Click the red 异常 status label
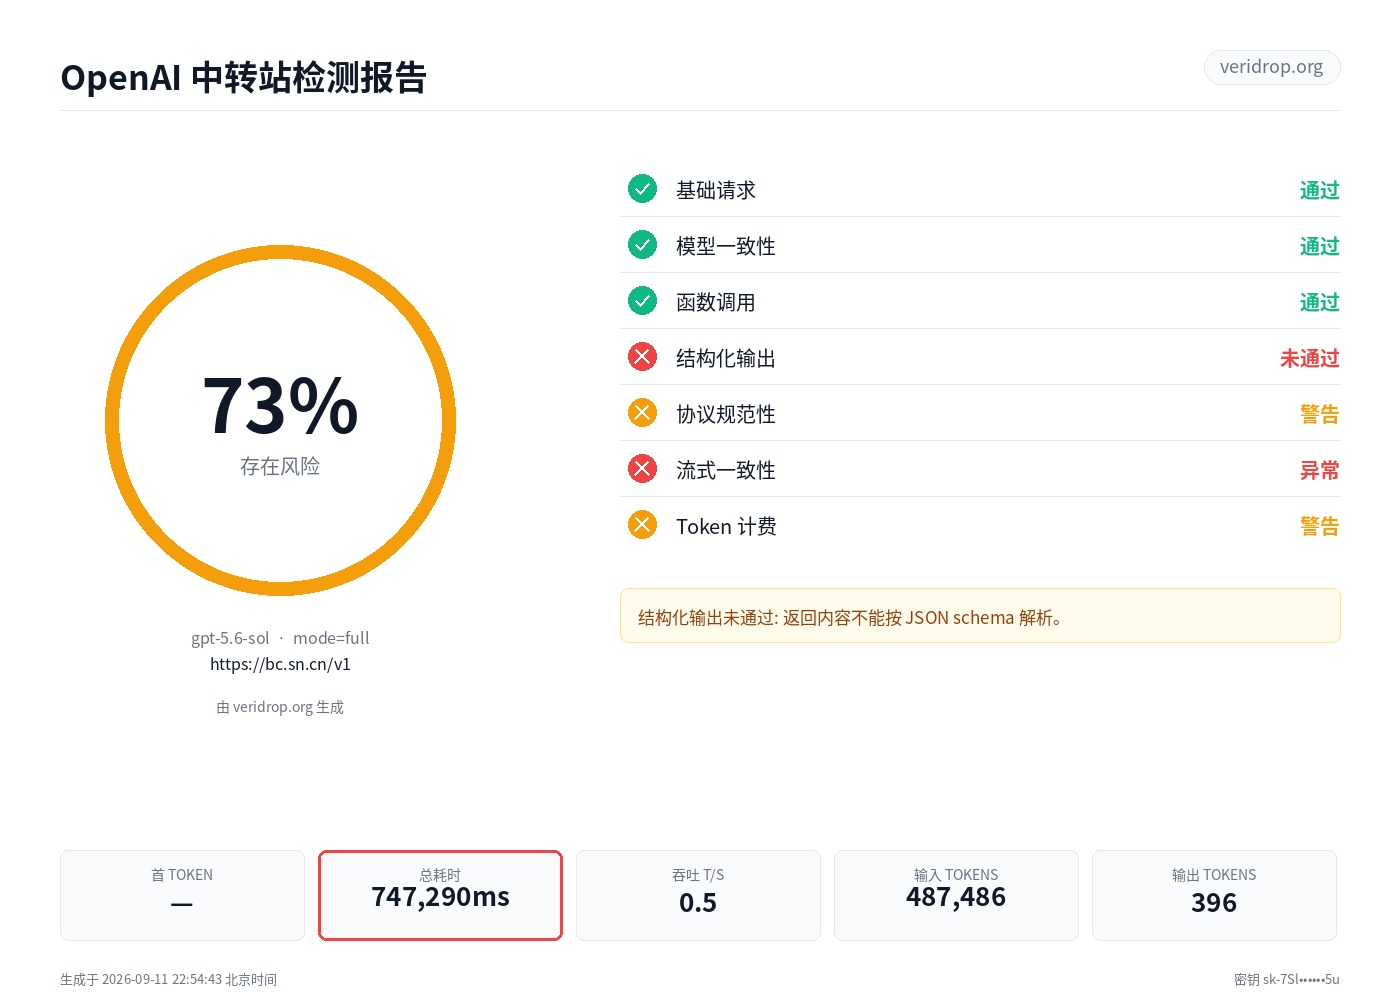The image size is (1400, 1000). 1319,470
